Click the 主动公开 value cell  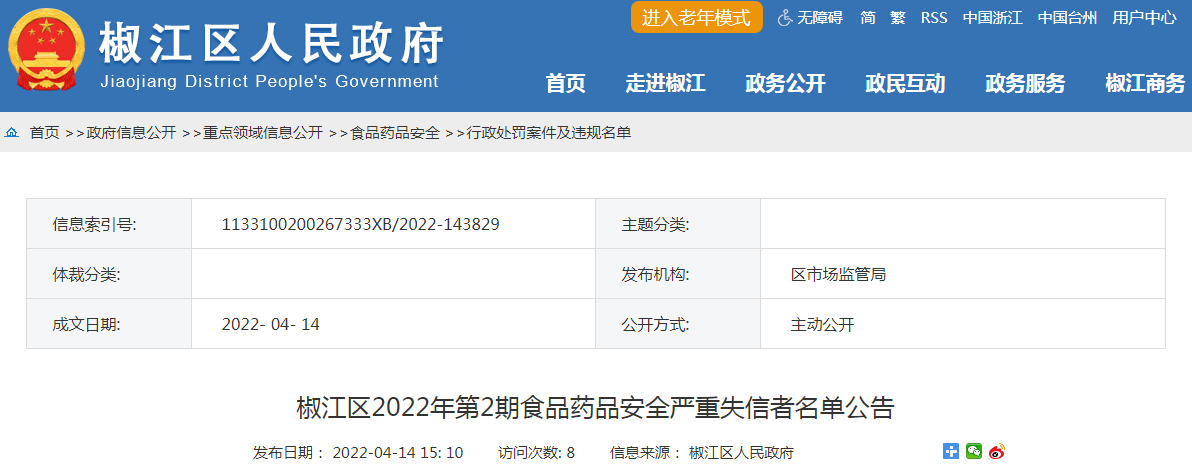click(x=962, y=324)
